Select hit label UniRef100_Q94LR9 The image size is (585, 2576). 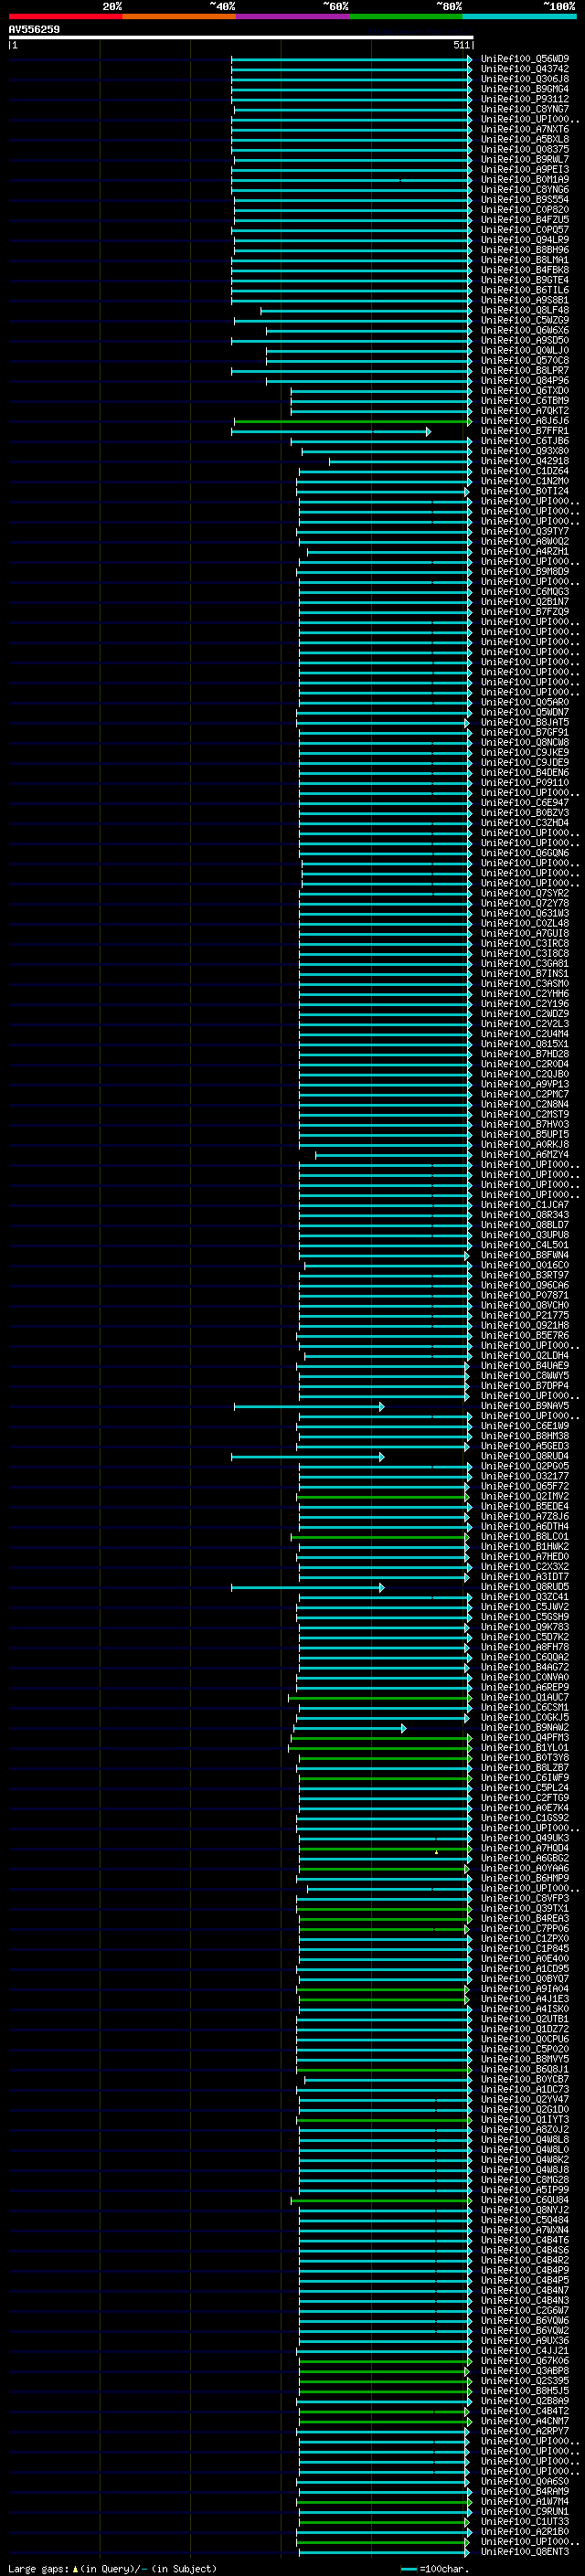[525, 240]
